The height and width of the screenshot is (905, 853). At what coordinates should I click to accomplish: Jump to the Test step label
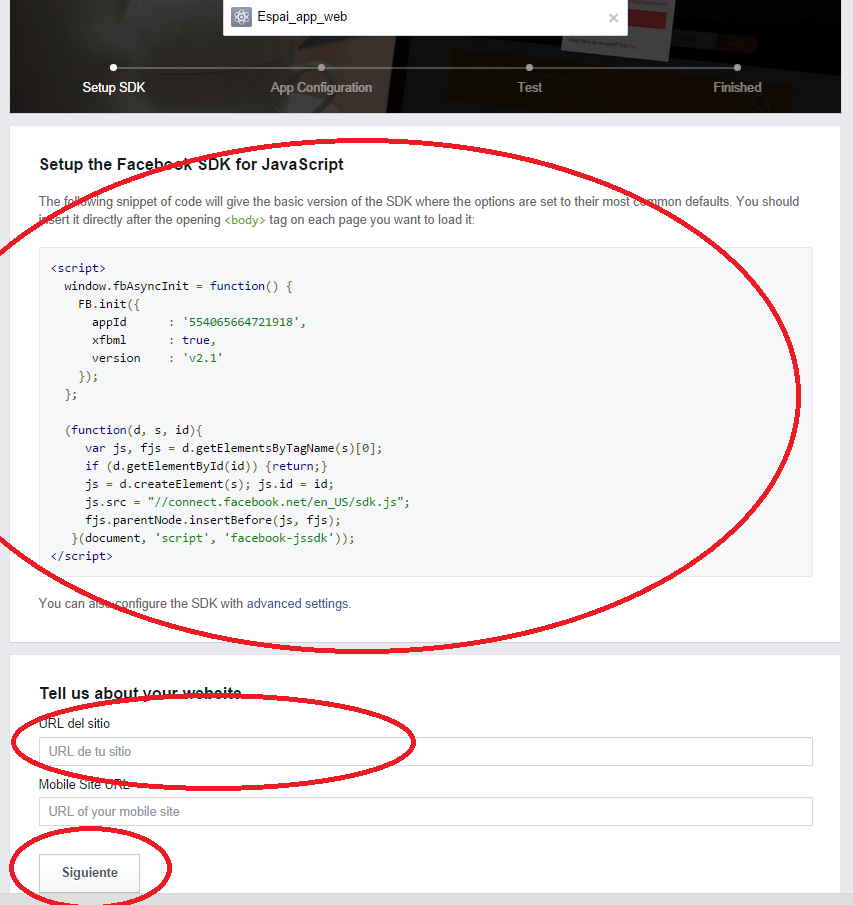[x=529, y=88]
